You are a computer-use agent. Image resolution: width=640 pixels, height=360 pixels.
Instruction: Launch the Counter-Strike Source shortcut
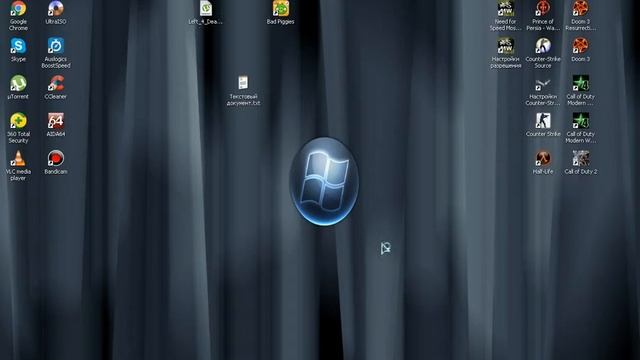tap(543, 46)
